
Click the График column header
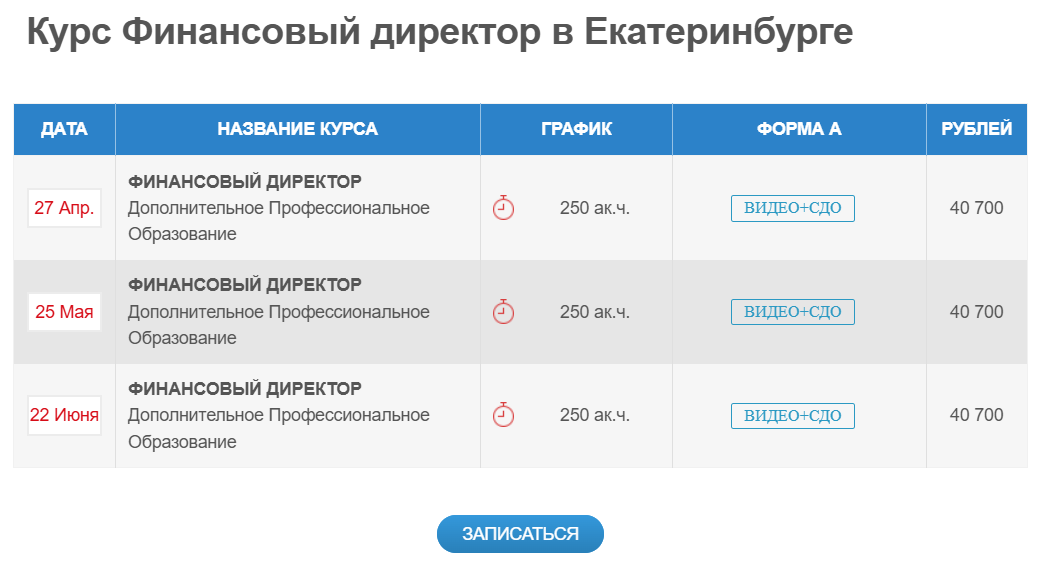(x=576, y=129)
